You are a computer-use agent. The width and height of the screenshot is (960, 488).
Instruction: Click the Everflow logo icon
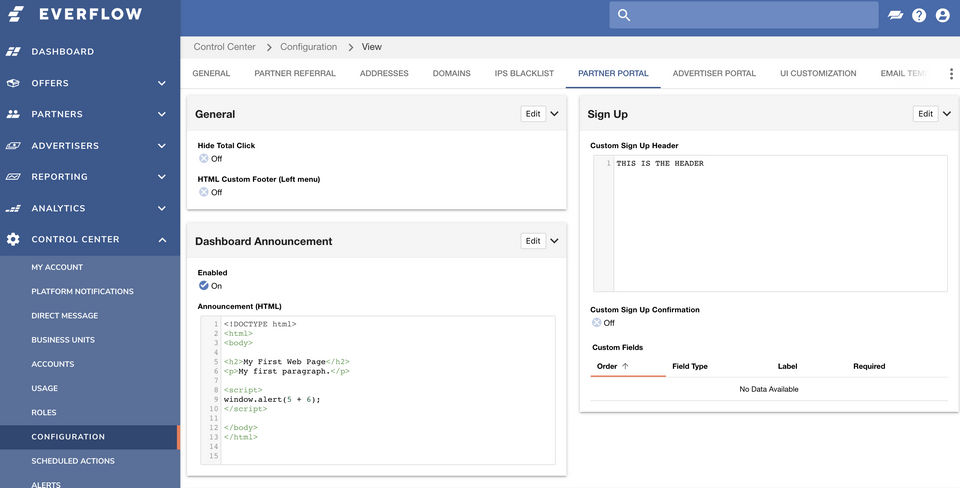(x=16, y=15)
